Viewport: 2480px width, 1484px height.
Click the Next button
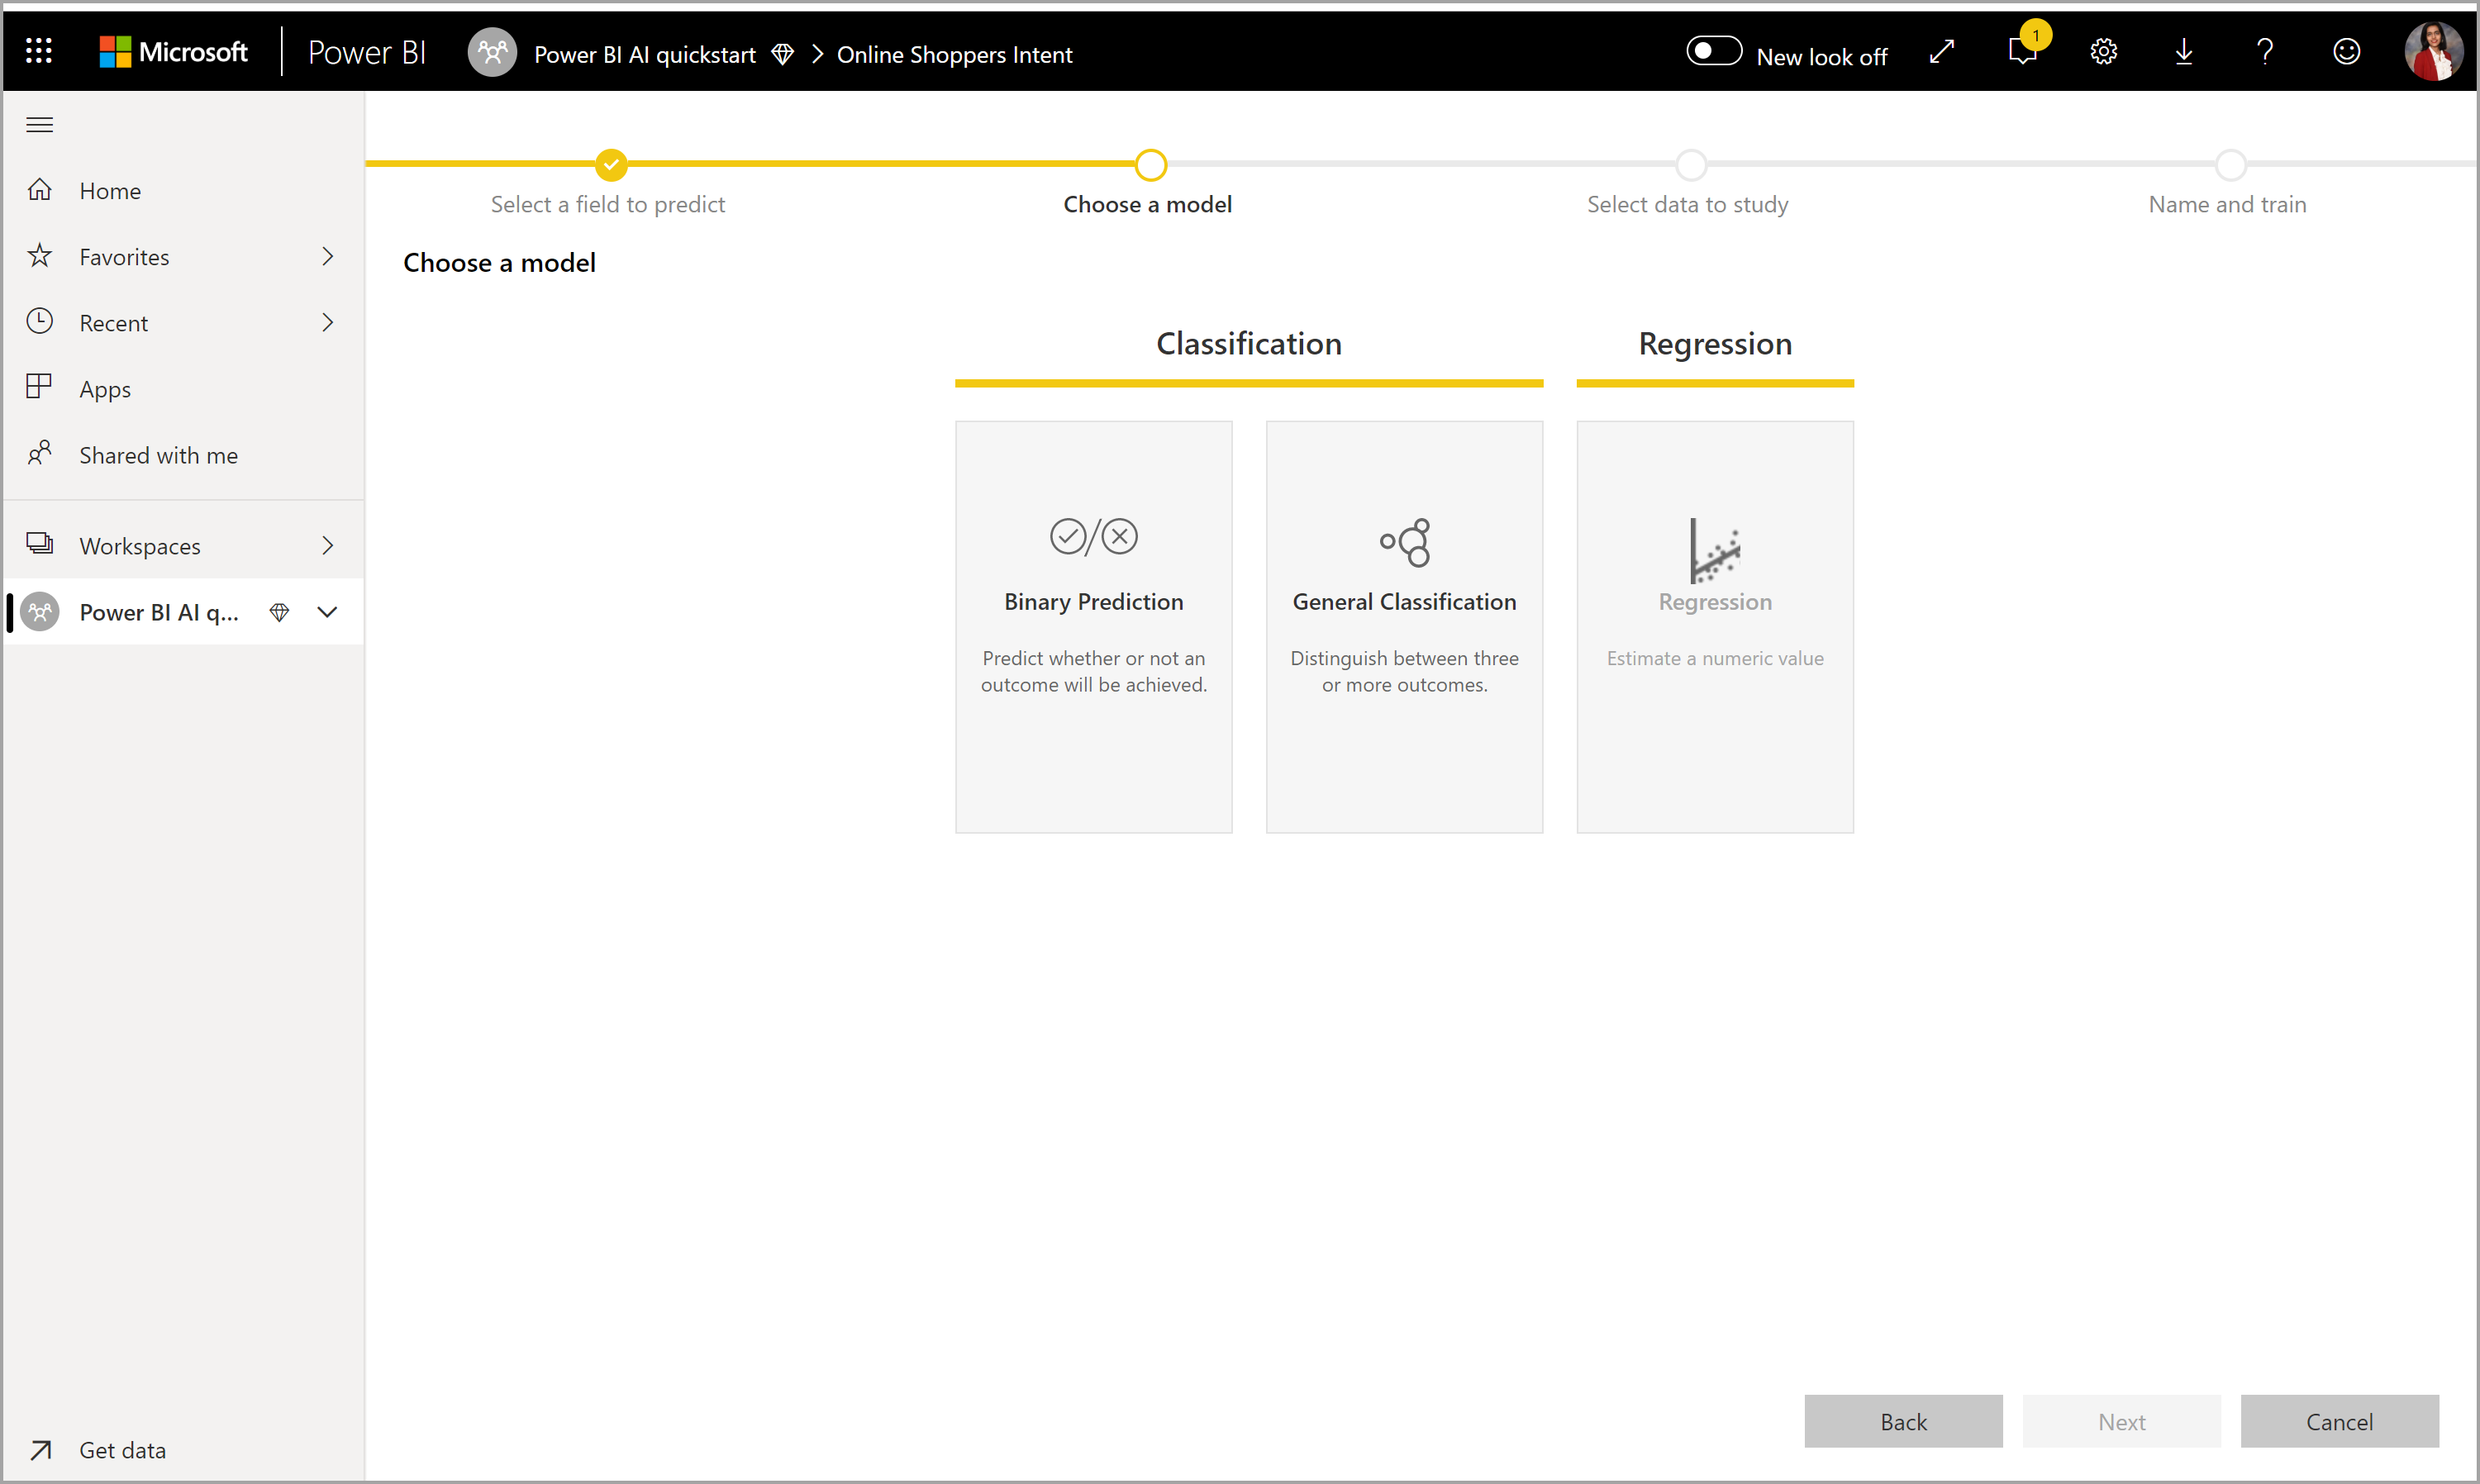pos(2121,1422)
